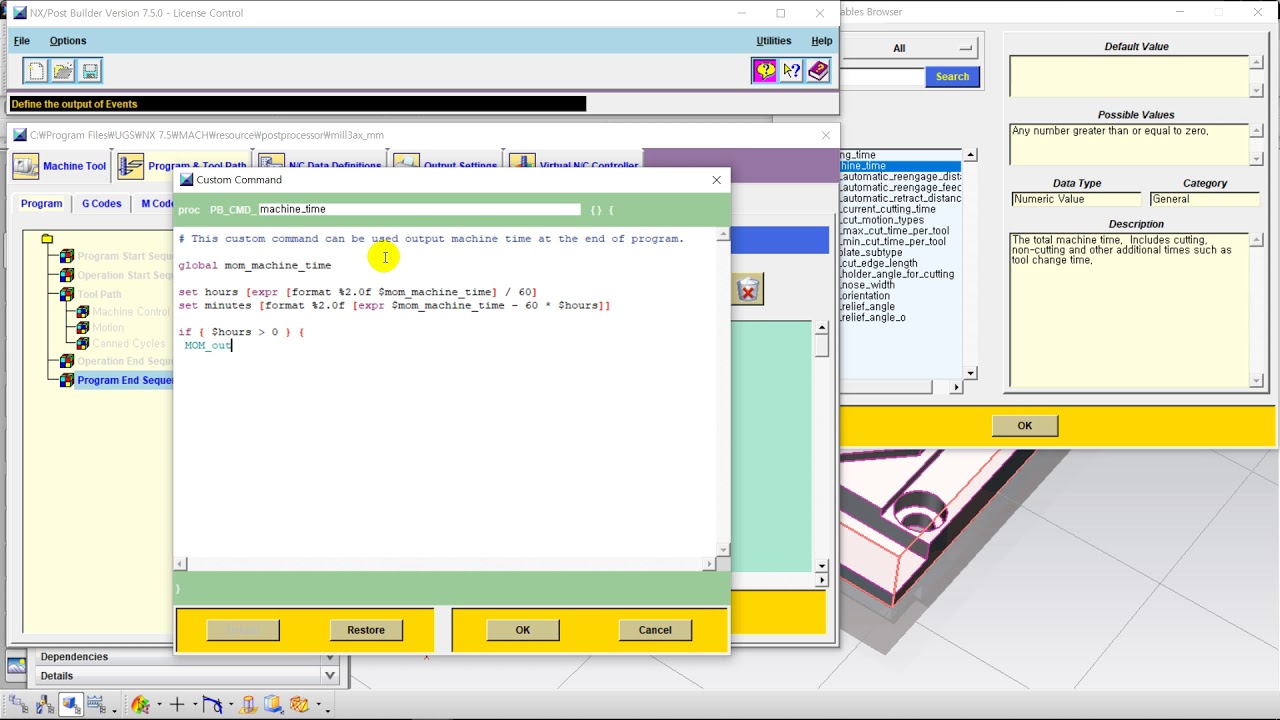Click OK in the Custom Command dialog
The image size is (1280, 720).
[523, 630]
